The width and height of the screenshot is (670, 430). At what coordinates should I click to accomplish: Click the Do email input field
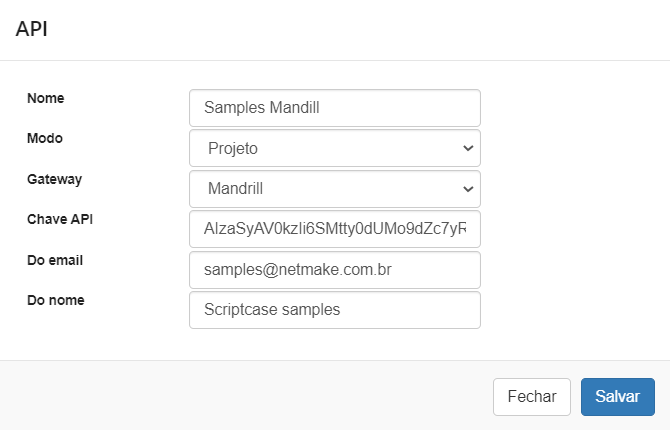pos(334,269)
